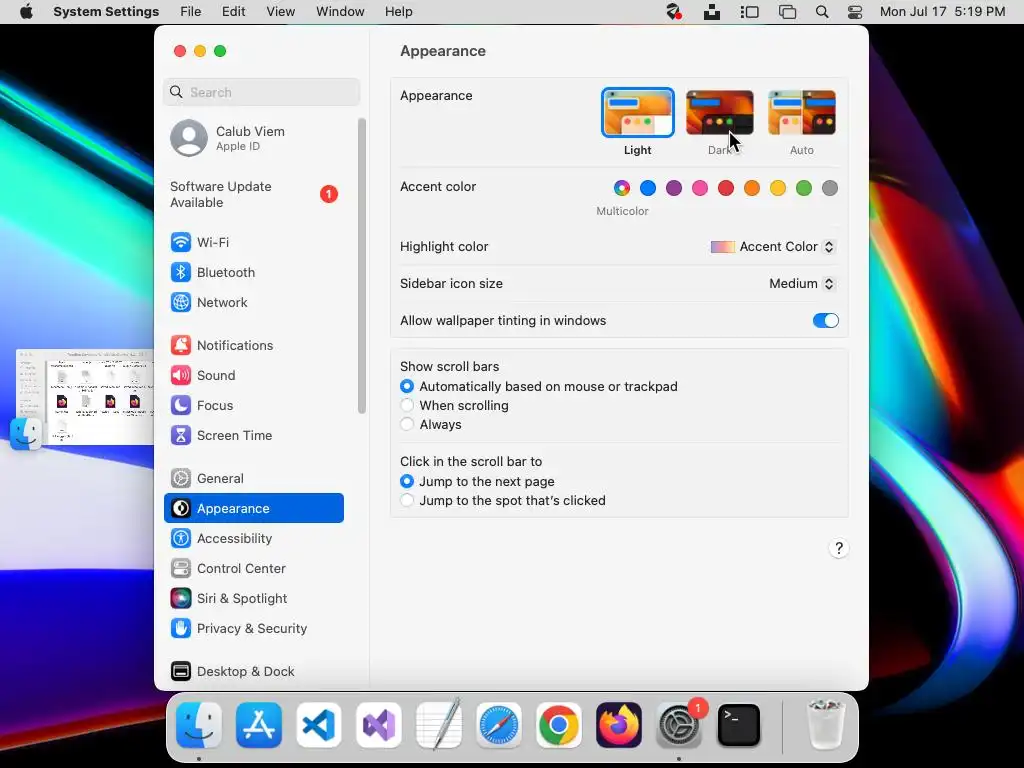Click the date and time in menu bar

[x=942, y=12]
